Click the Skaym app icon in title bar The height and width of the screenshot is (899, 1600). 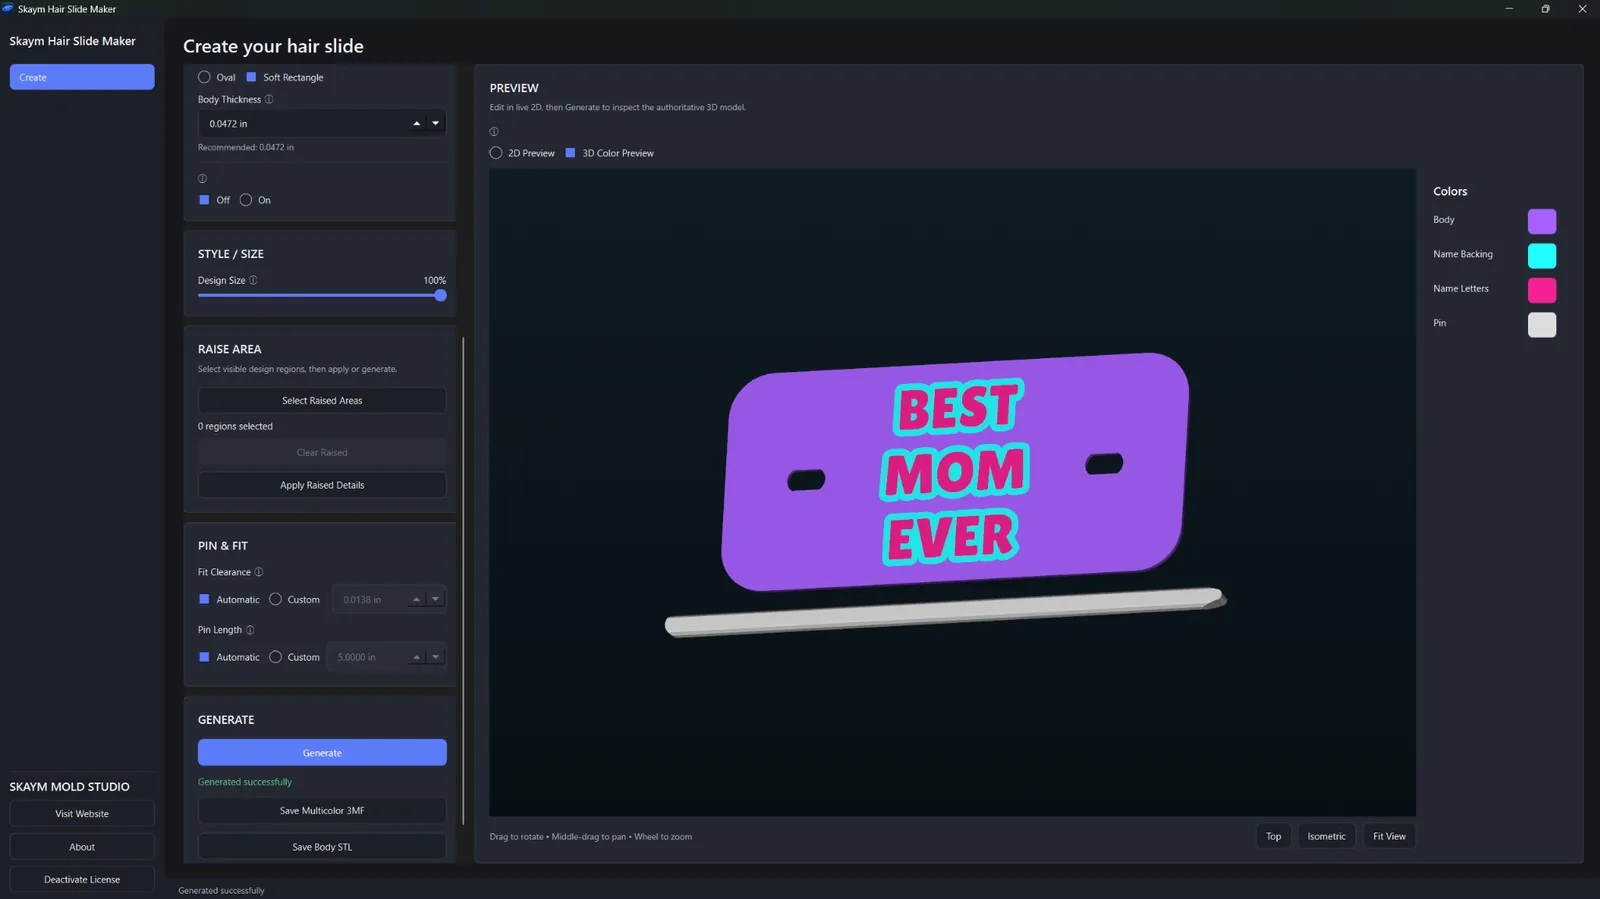tap(8, 9)
